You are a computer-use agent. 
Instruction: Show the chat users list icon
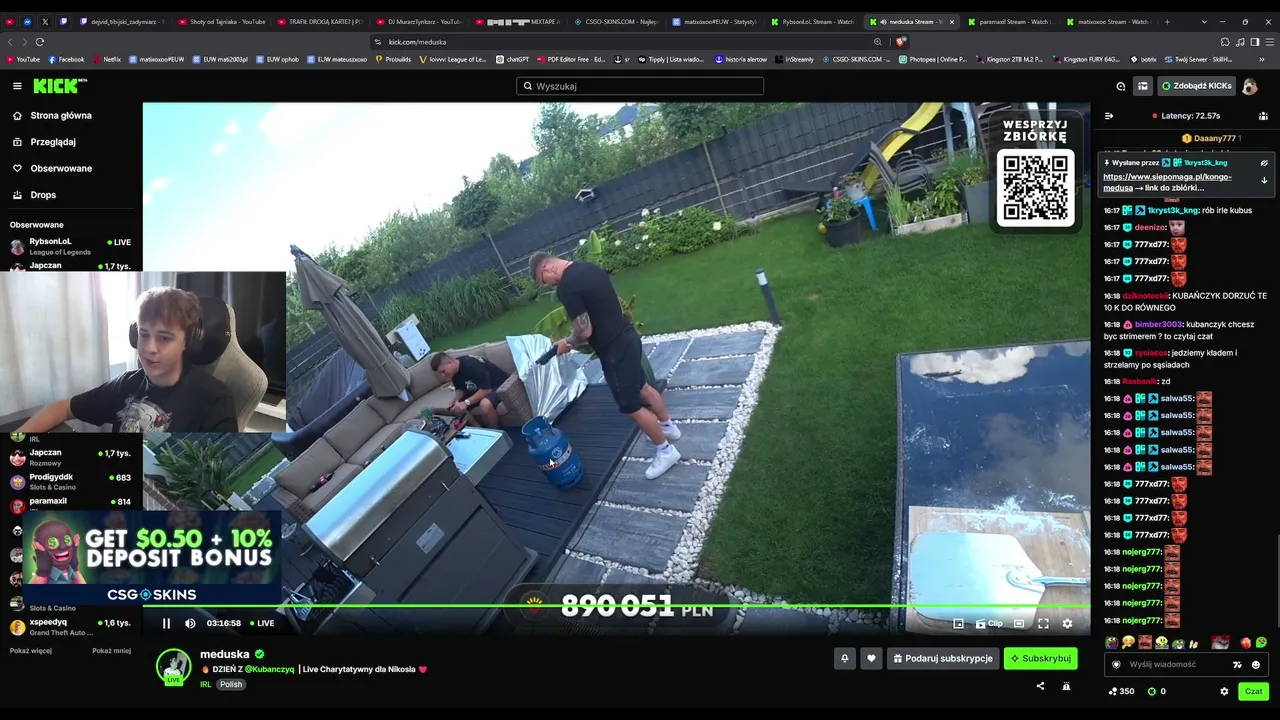click(x=1261, y=116)
